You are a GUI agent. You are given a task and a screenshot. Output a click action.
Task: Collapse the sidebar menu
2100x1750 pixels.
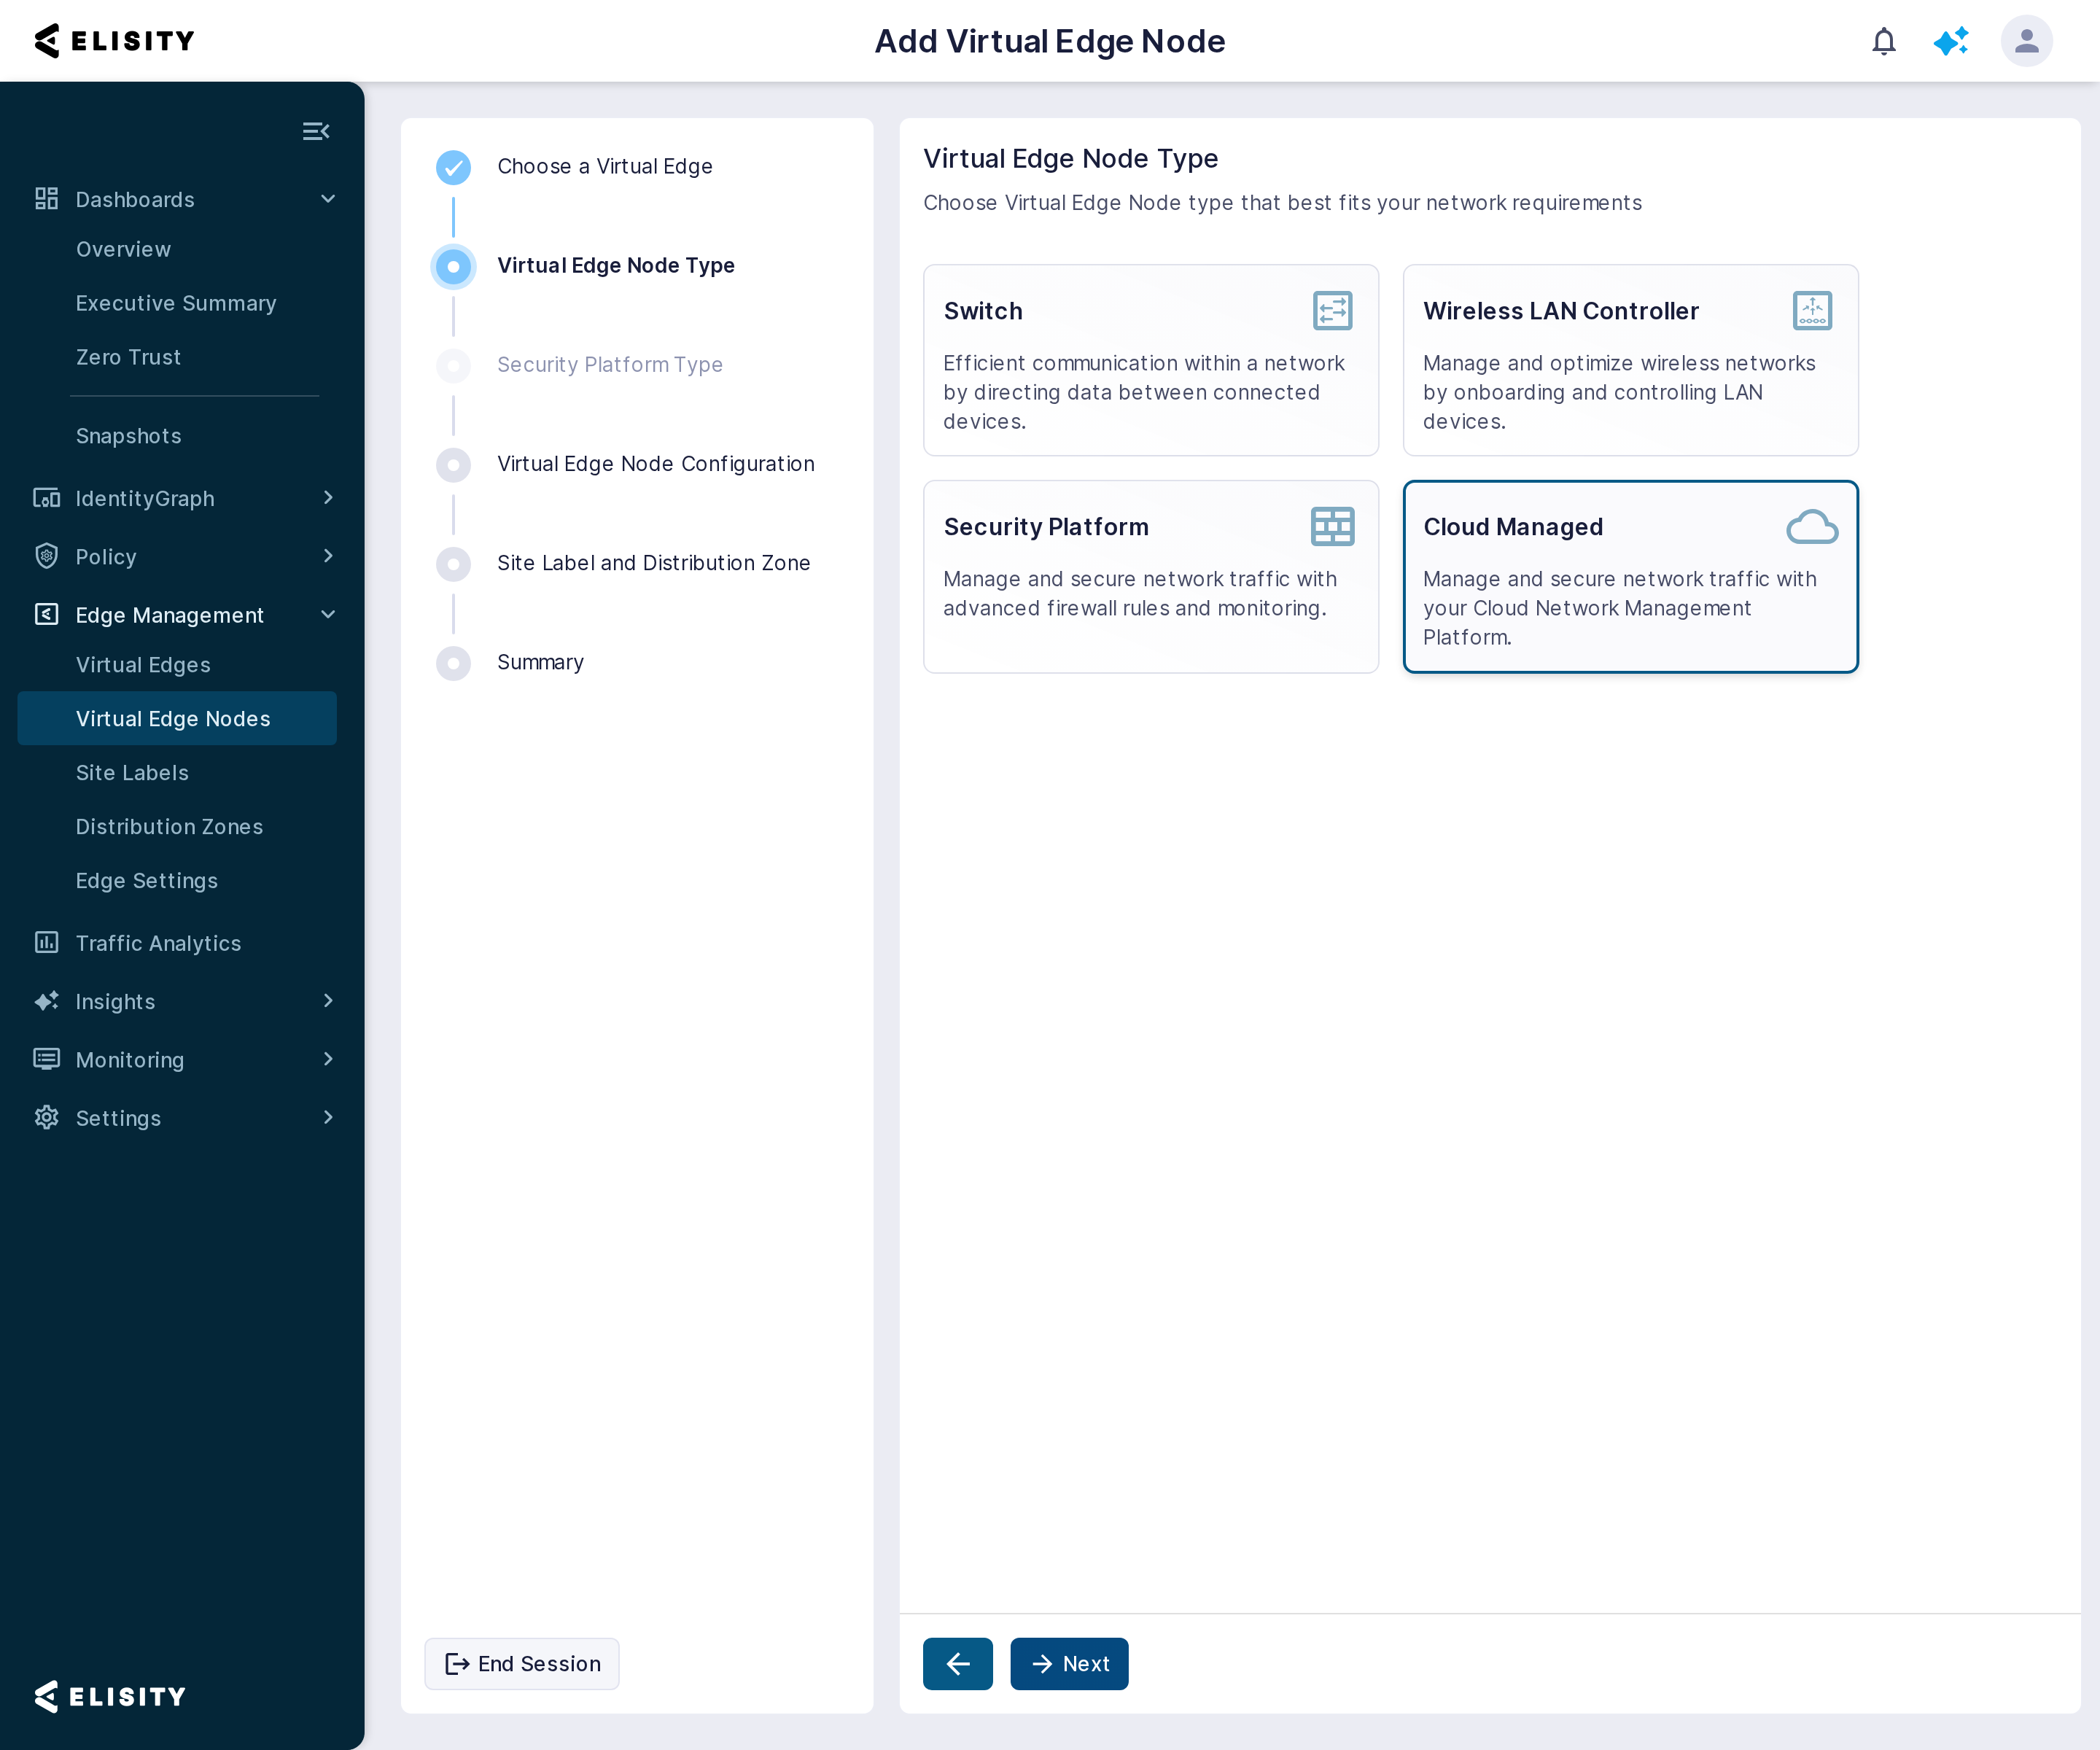click(316, 131)
